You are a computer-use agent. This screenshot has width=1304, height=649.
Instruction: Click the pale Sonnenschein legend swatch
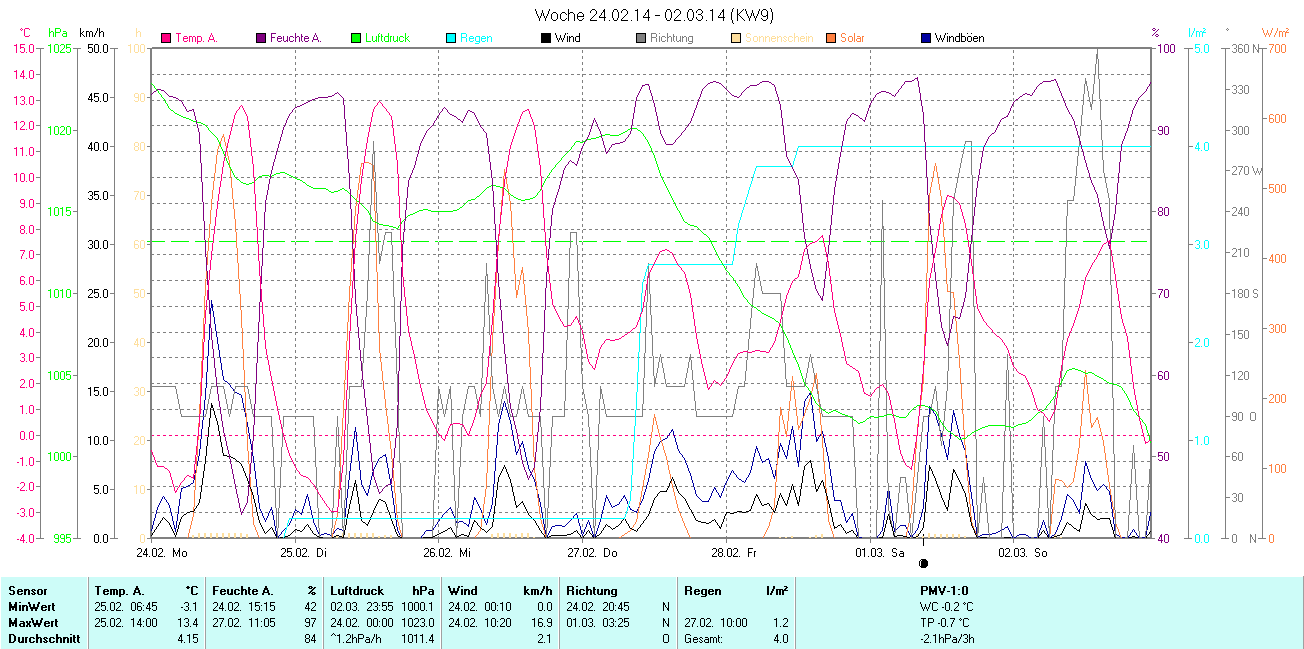[736, 39]
